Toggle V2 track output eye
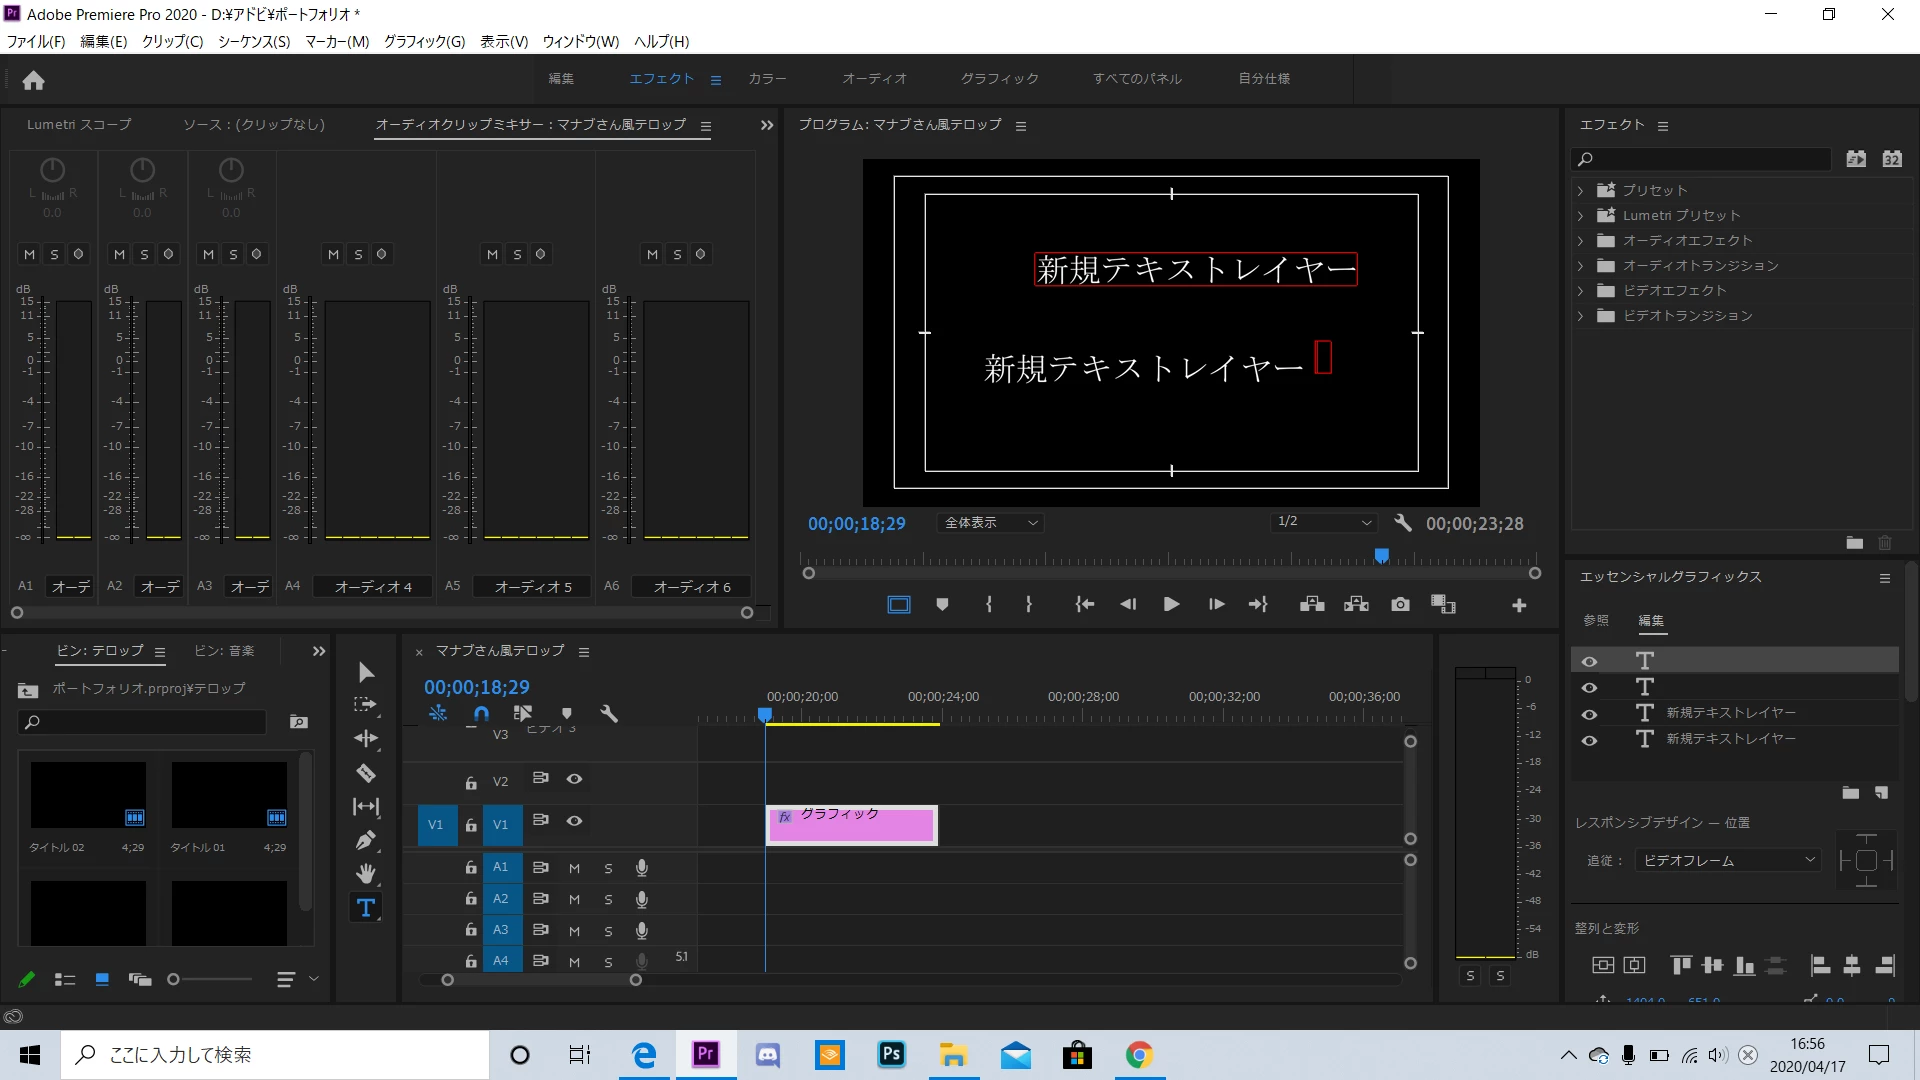 (x=574, y=779)
